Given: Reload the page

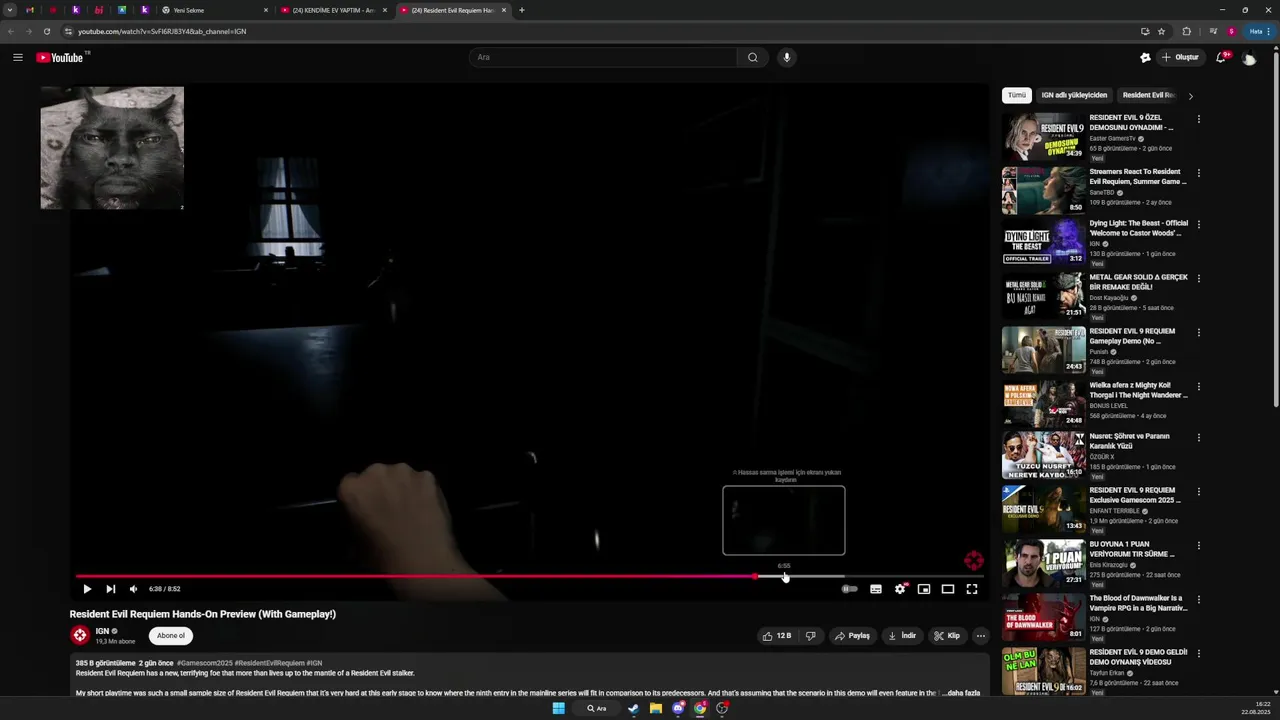Looking at the screenshot, I should 46,31.
